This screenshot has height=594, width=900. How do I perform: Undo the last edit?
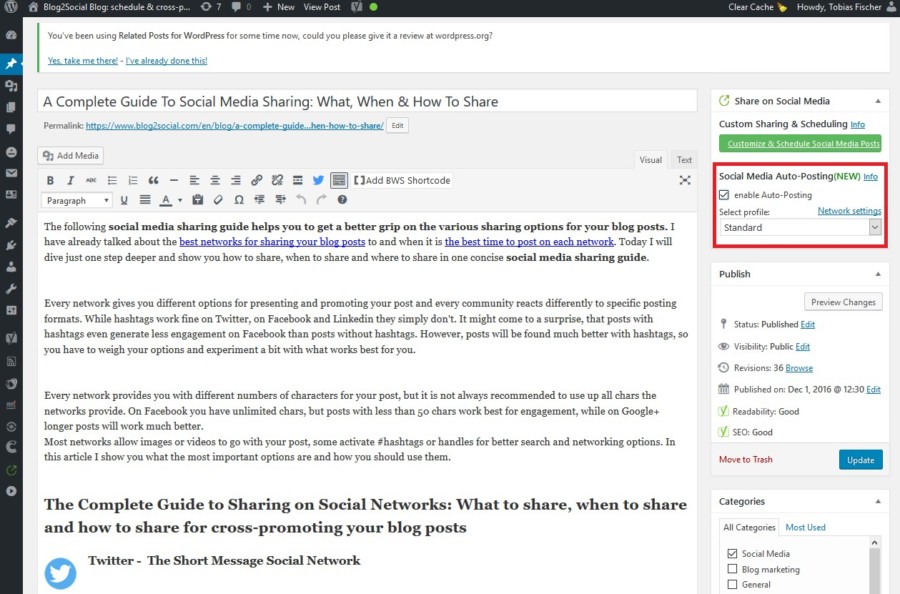301,200
